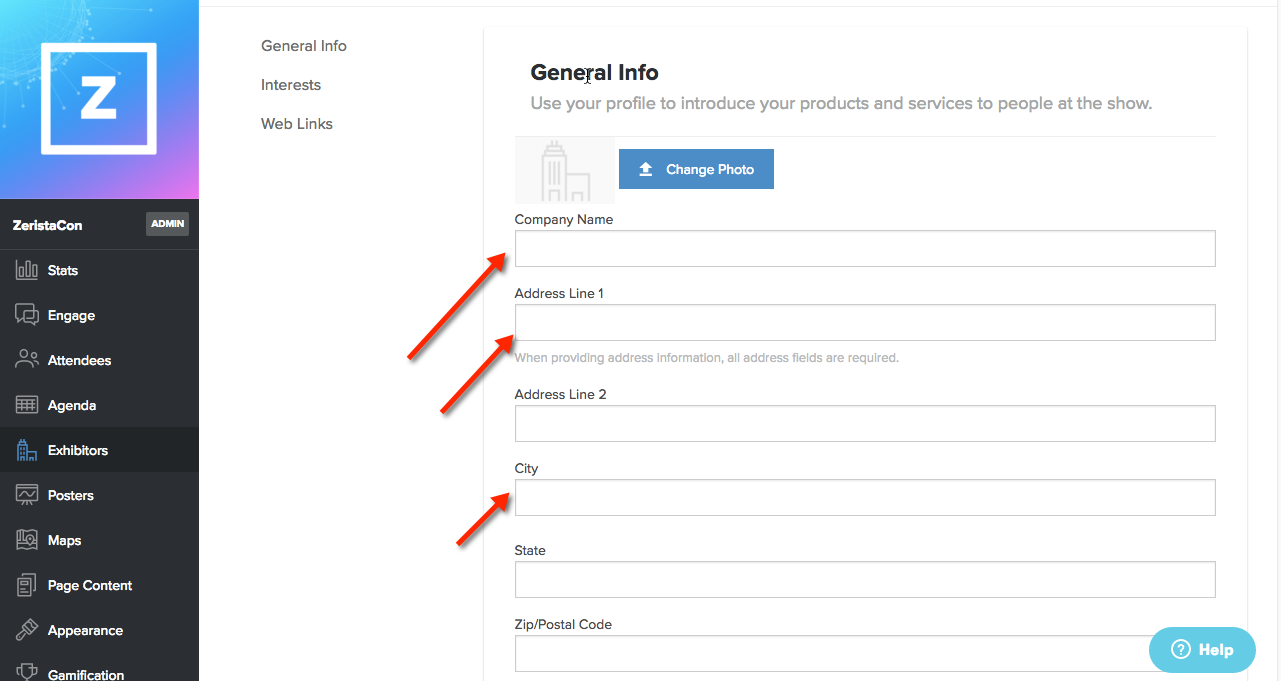The width and height of the screenshot is (1281, 681).
Task: Jump to General Info section link
Action: pos(304,46)
